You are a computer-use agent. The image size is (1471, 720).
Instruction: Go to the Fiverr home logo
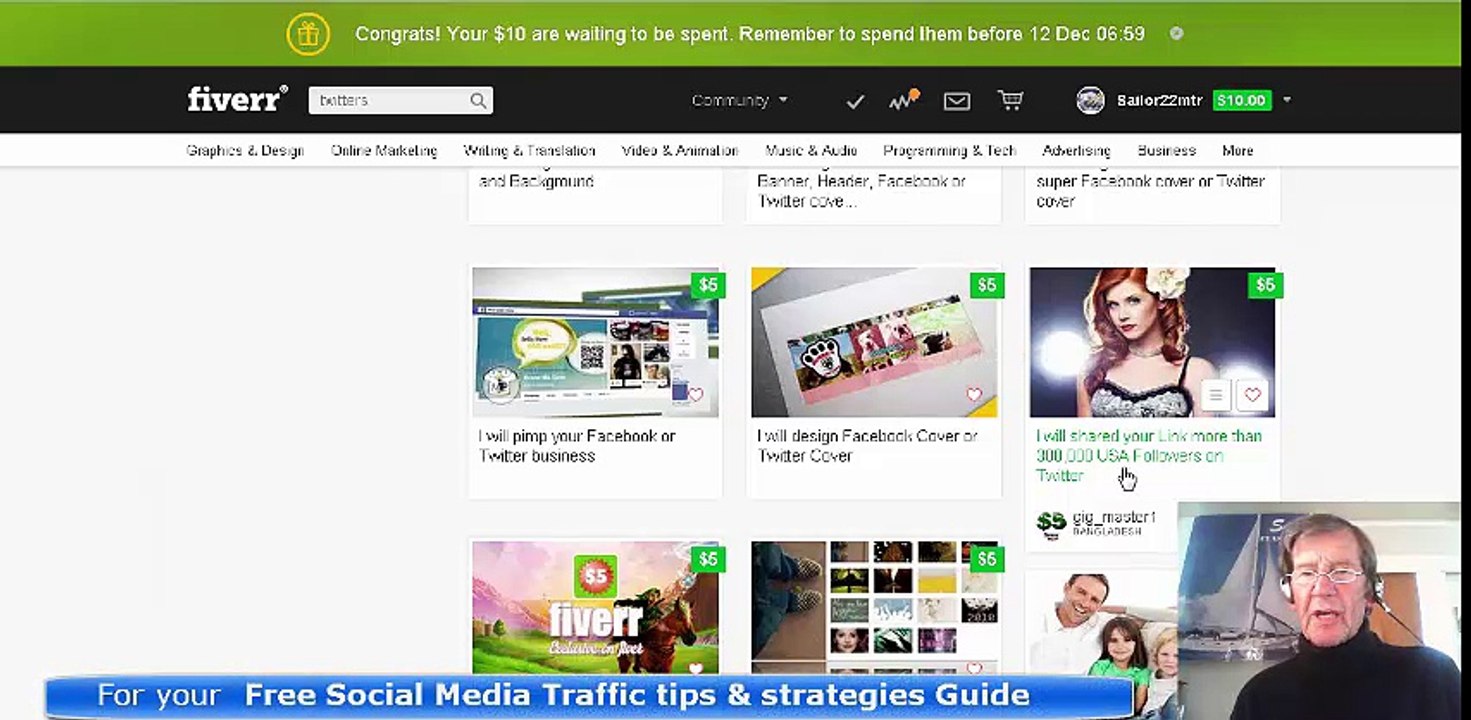tap(237, 99)
